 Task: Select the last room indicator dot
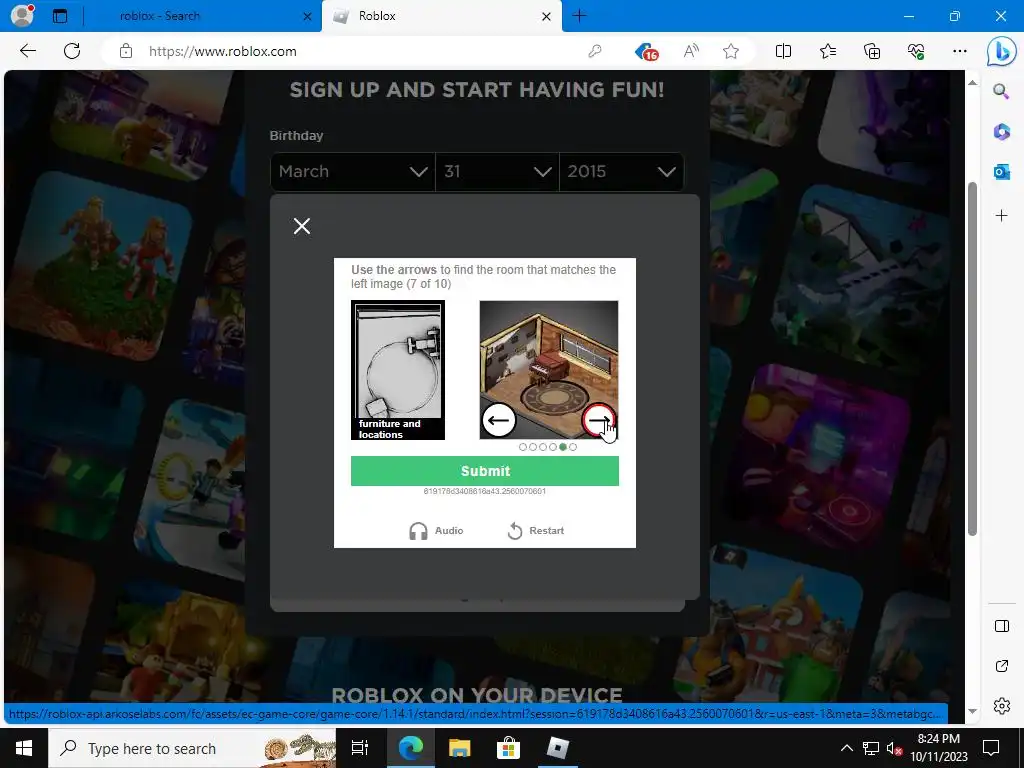tap(573, 447)
